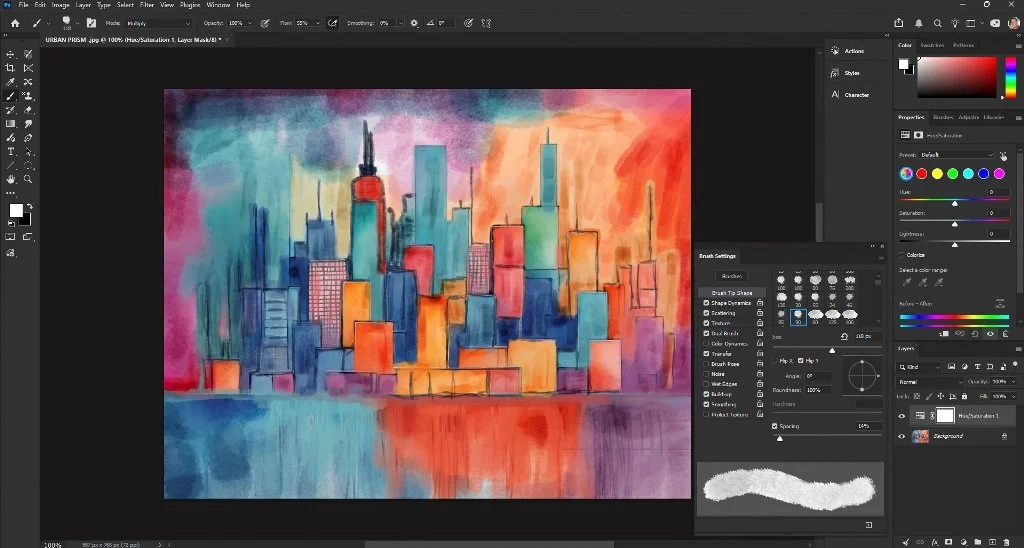Open the Search icon in the top bar
The image size is (1024, 548).
coord(937,23)
